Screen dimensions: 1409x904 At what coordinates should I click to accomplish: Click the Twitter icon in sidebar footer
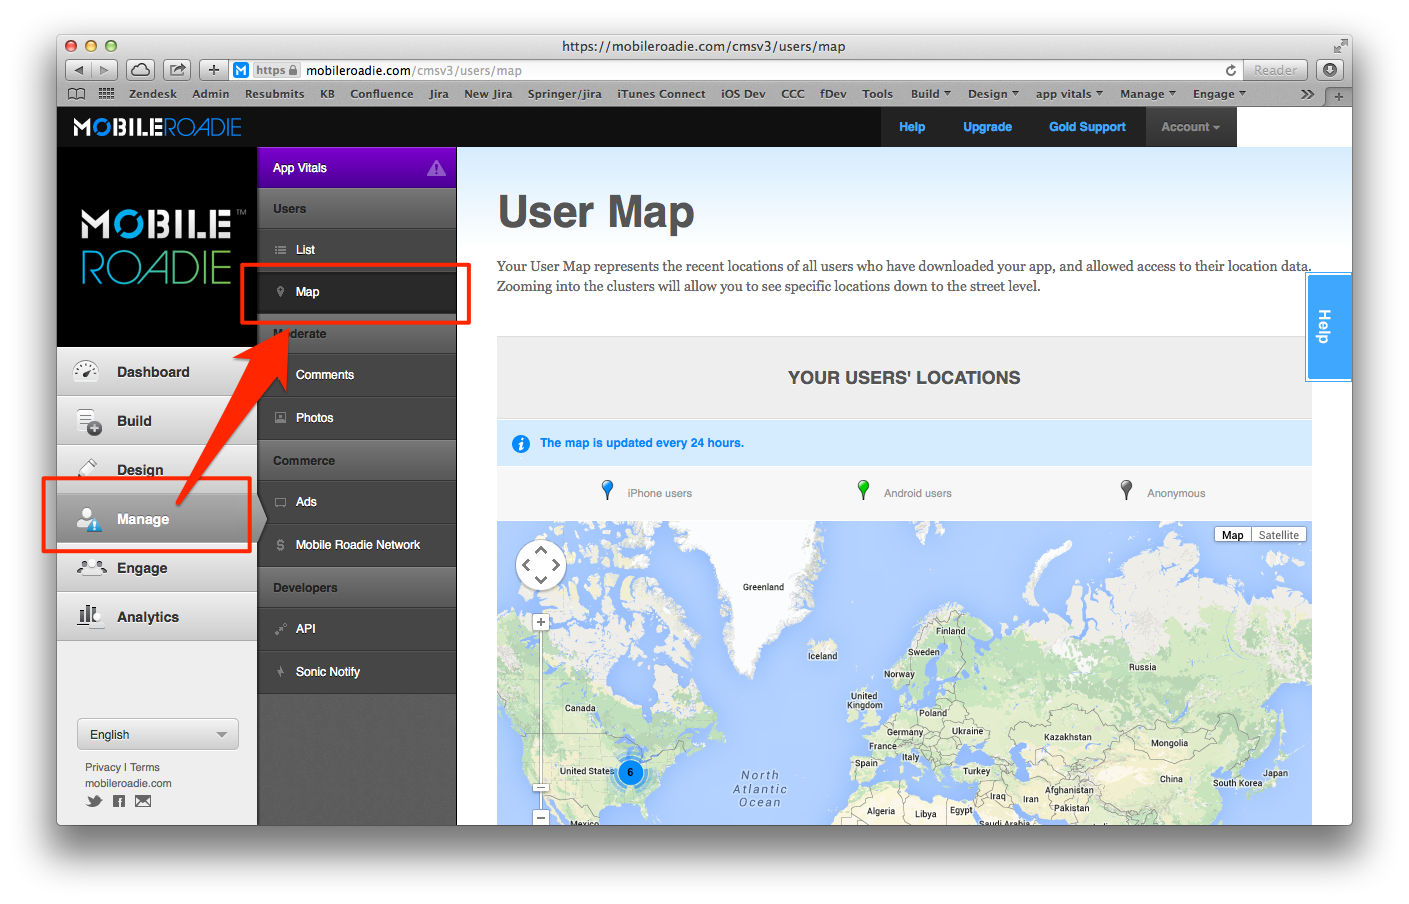coord(94,801)
